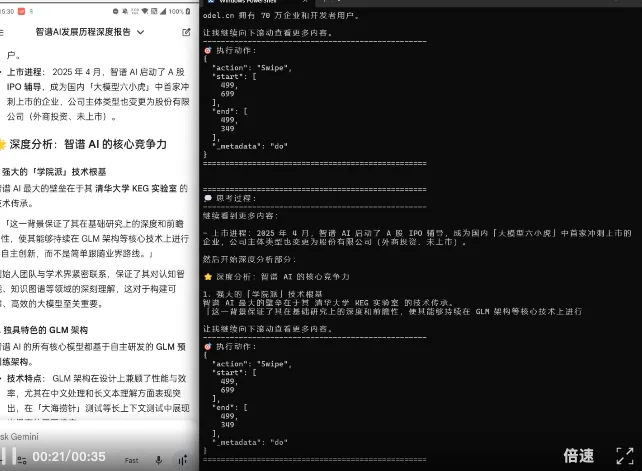Click the target icon beside lower 执行动作

tap(208, 346)
